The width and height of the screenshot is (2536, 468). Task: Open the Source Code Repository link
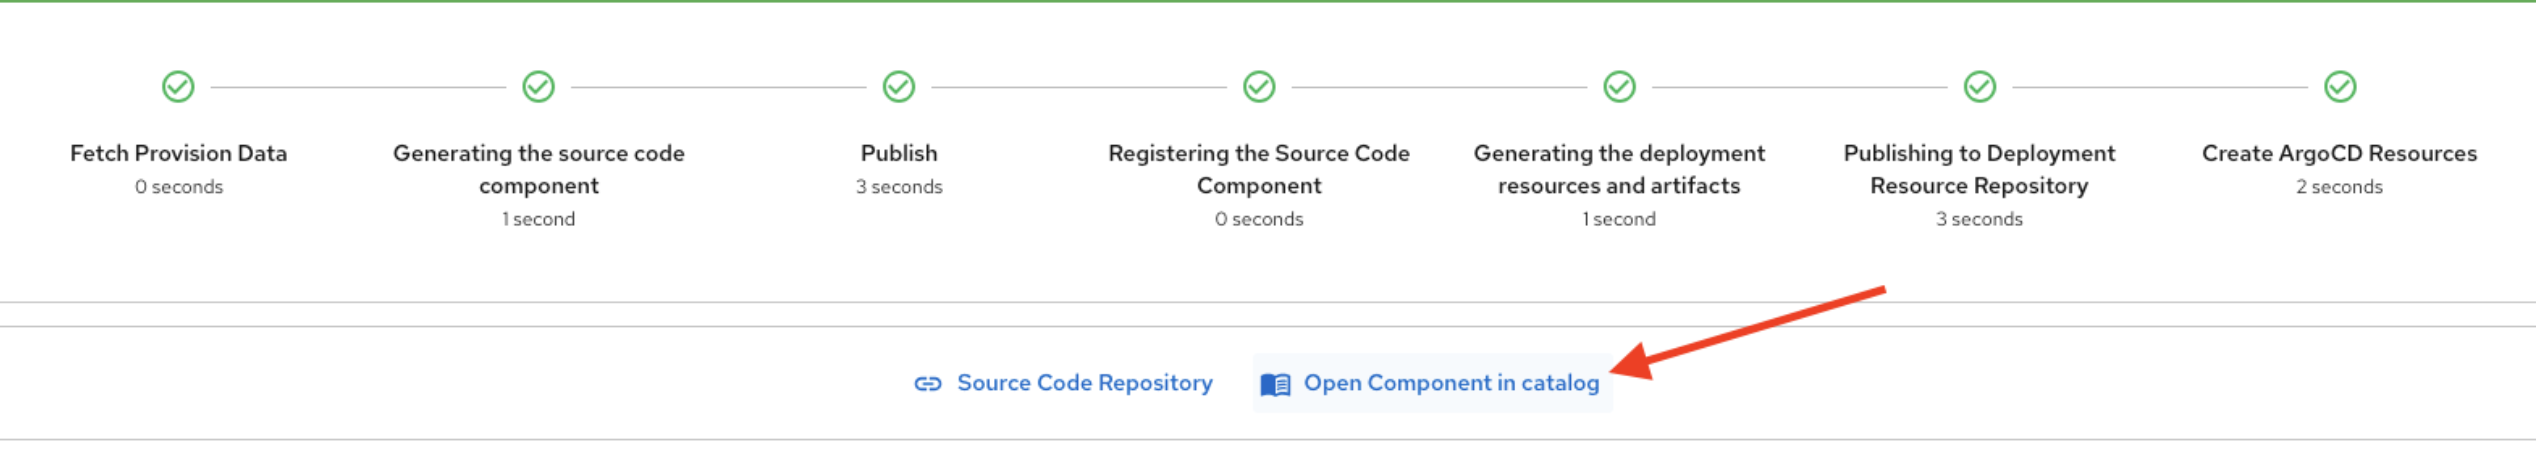(1084, 383)
